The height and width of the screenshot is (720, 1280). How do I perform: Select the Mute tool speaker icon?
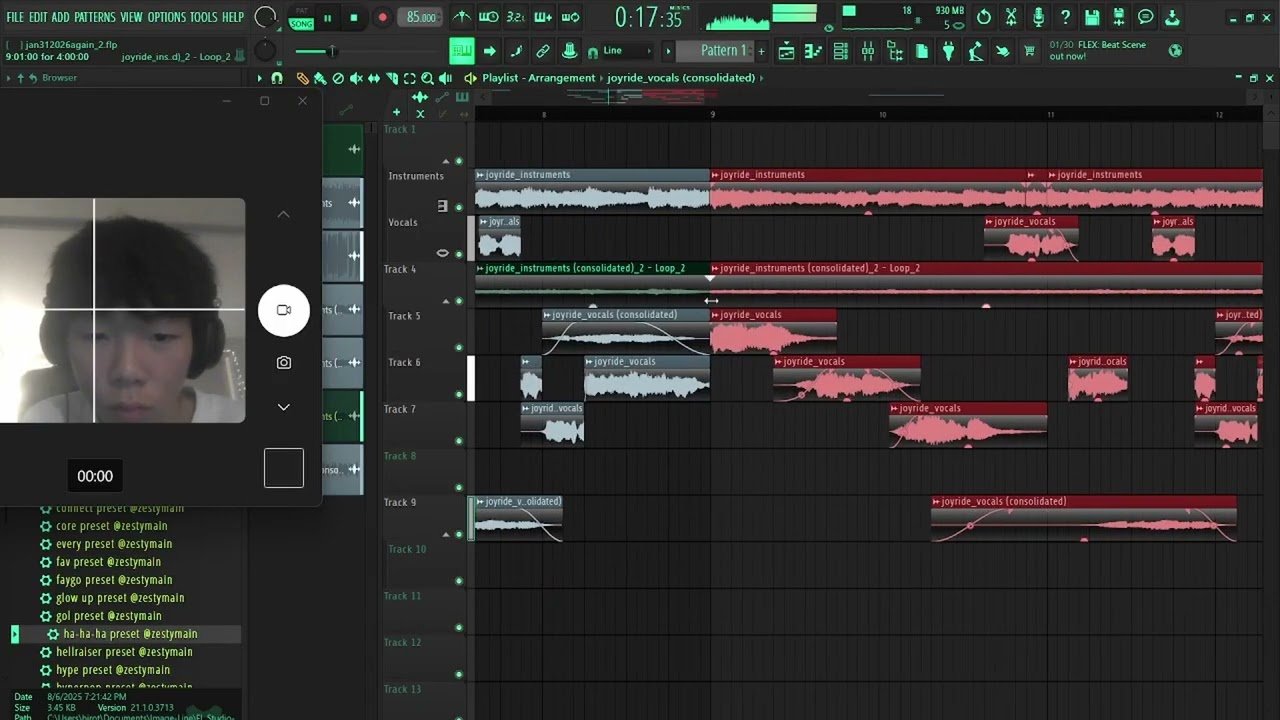[x=356, y=78]
